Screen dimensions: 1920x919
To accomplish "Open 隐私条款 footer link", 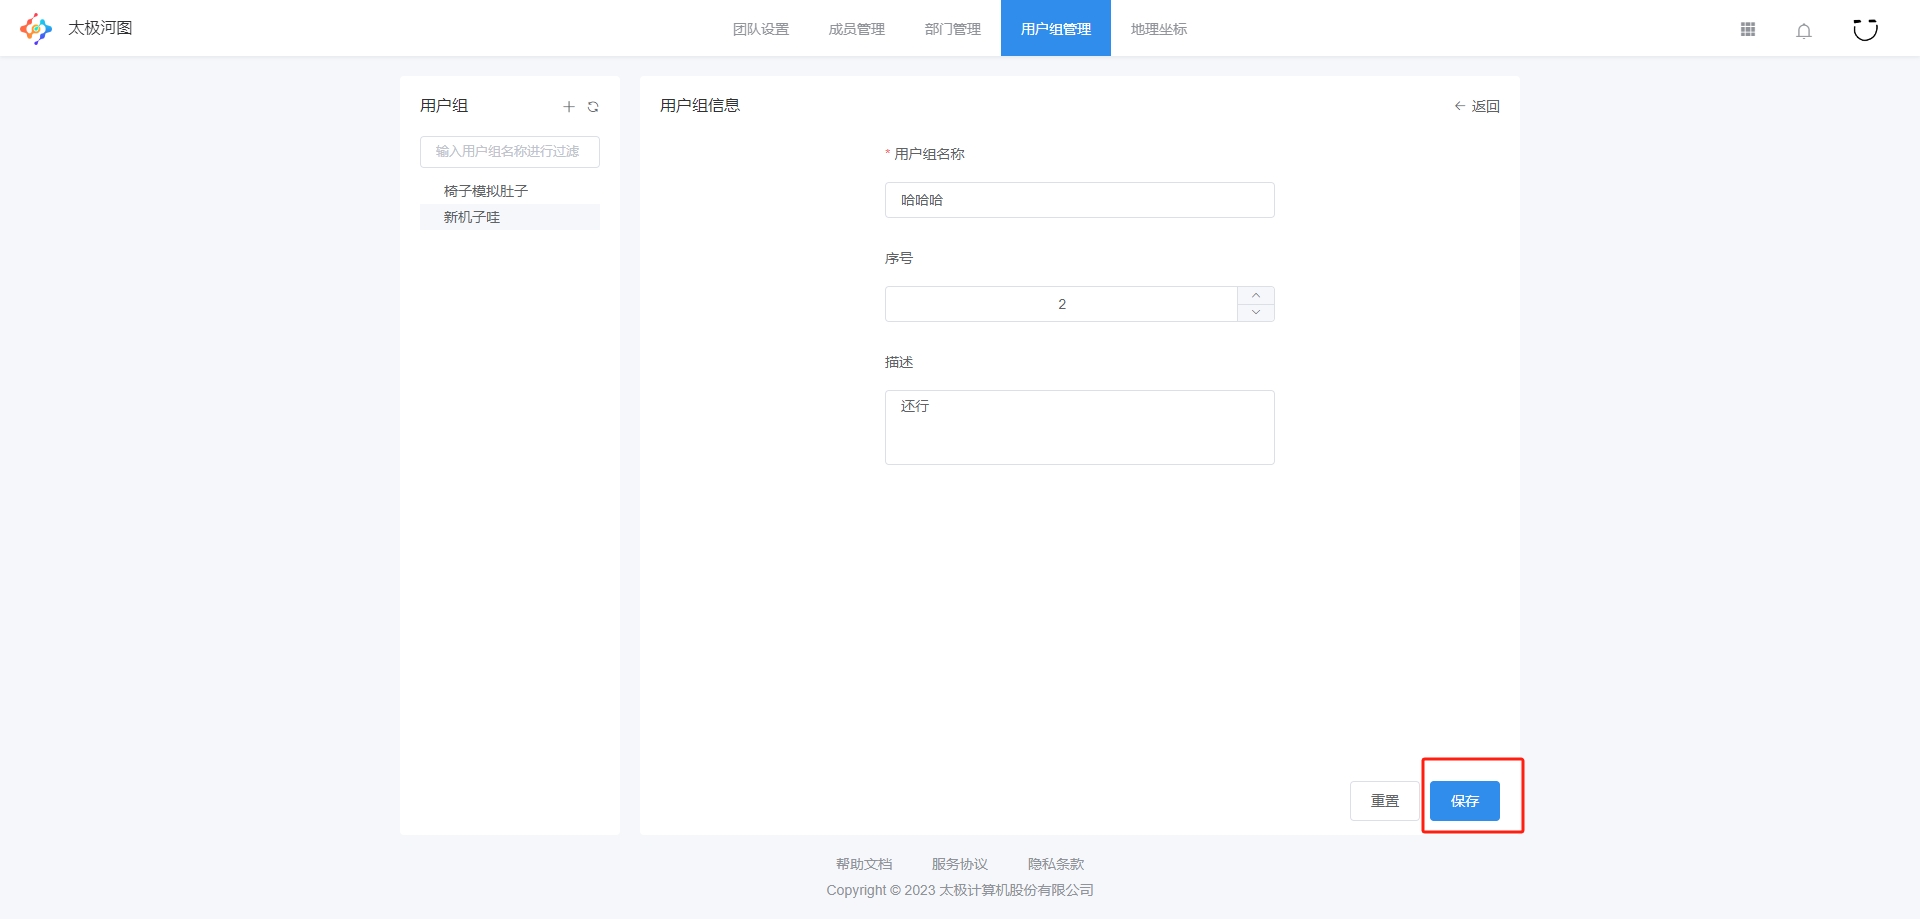I will pos(1056,864).
